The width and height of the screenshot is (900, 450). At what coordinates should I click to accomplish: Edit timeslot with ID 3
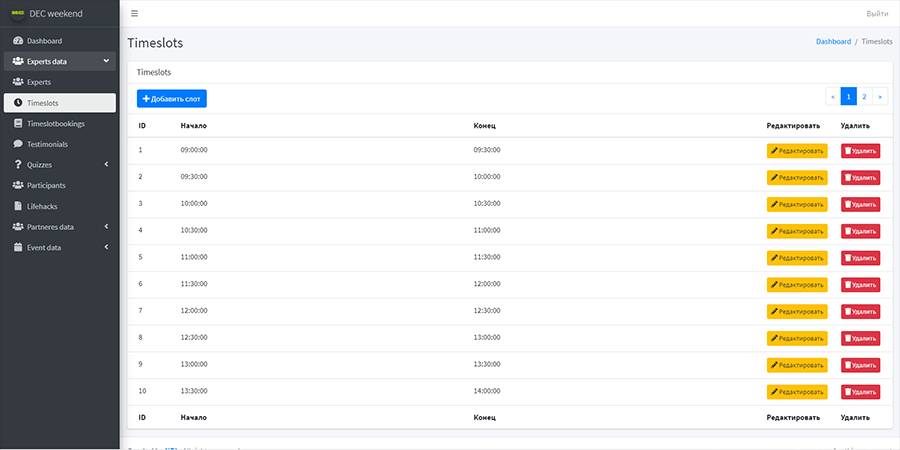pos(797,204)
